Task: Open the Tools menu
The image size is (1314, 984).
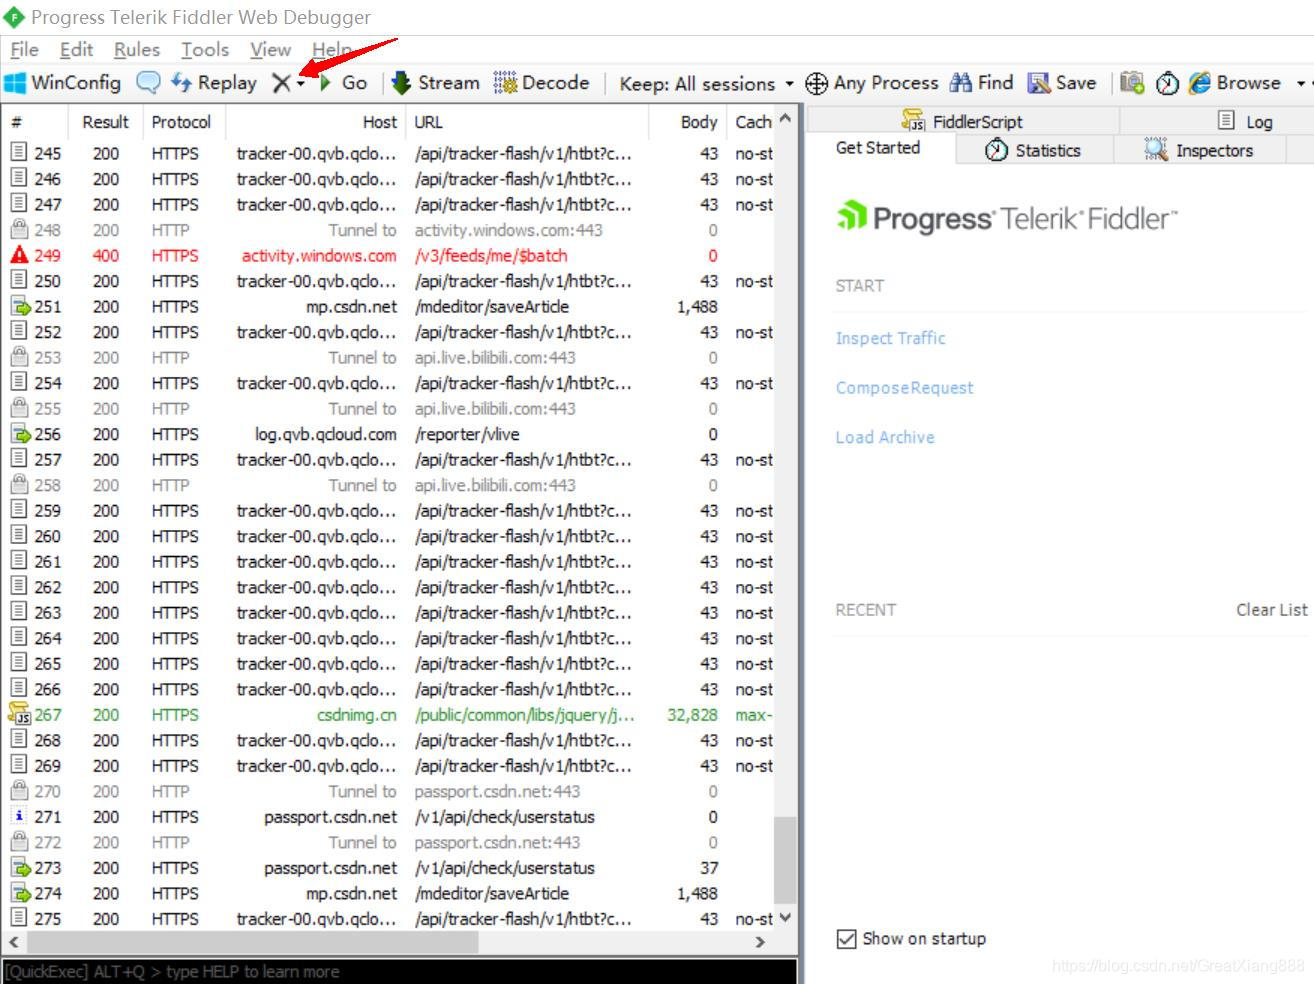Action: (205, 49)
